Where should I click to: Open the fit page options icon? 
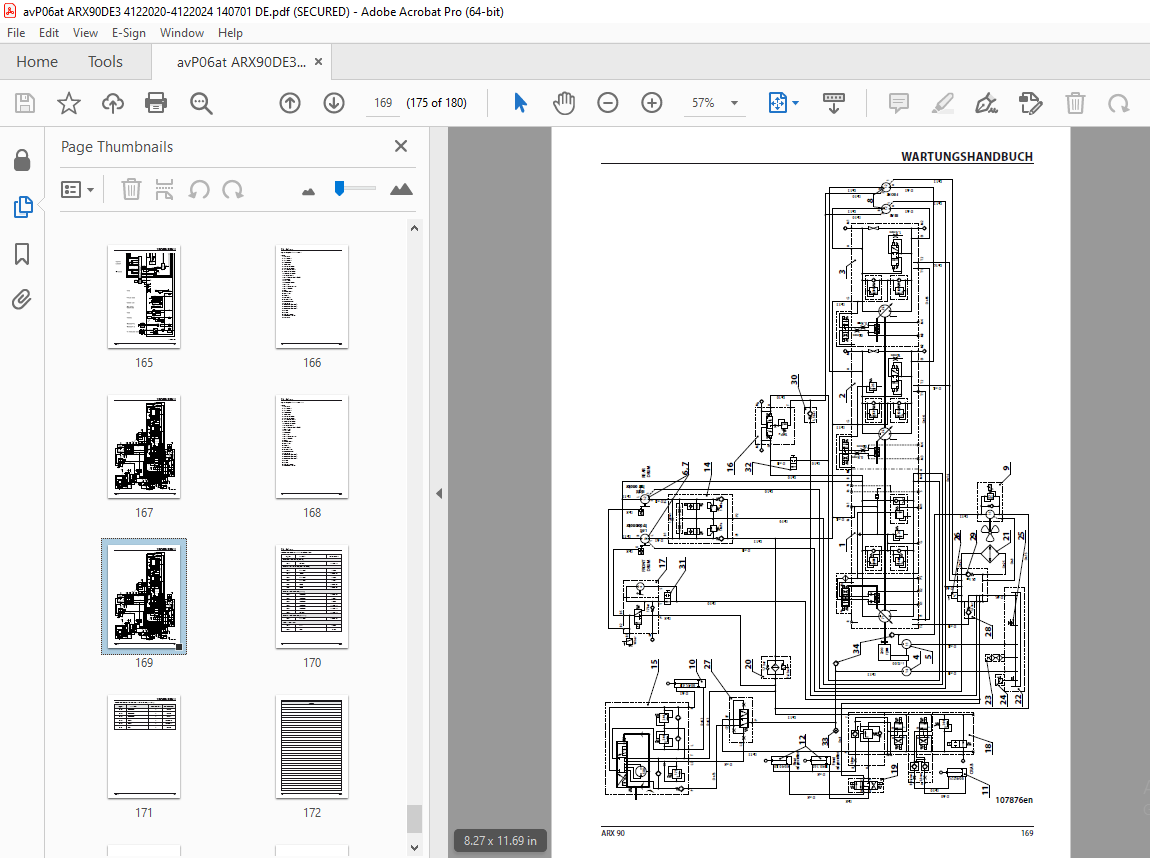777,103
